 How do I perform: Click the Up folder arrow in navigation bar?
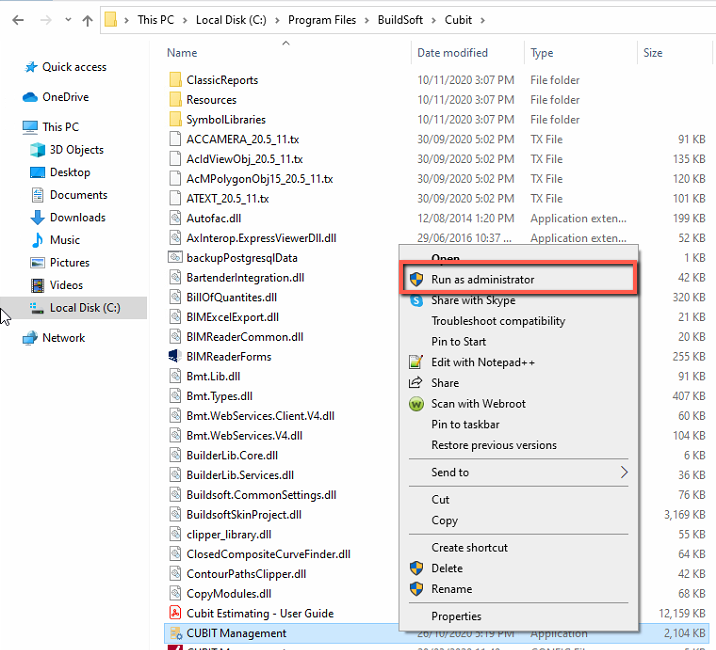coord(88,19)
